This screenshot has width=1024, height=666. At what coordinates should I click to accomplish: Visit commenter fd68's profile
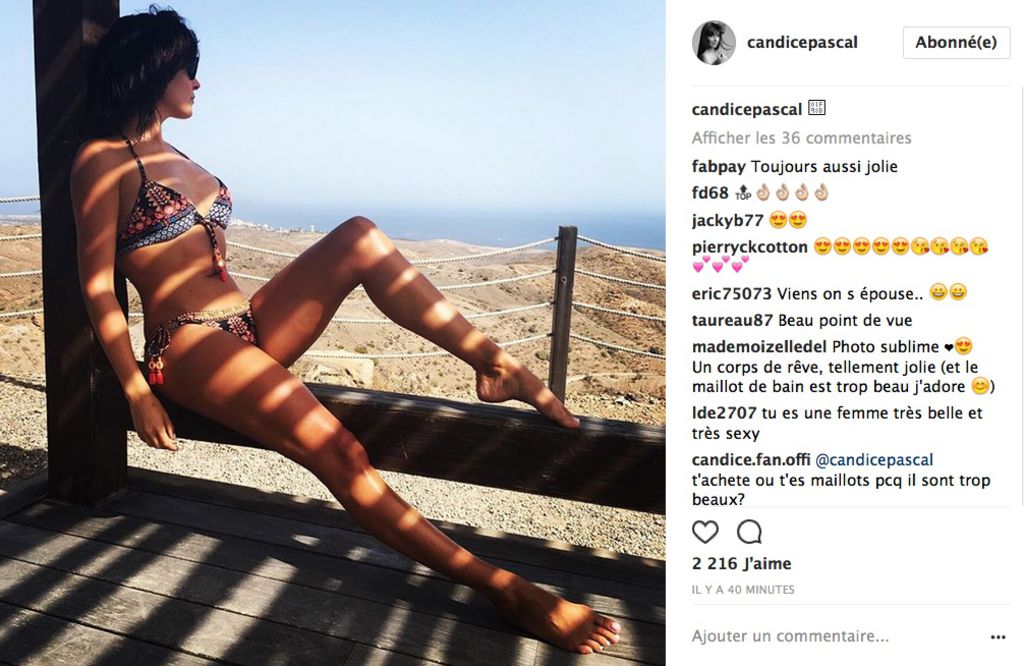pyautogui.click(x=710, y=193)
